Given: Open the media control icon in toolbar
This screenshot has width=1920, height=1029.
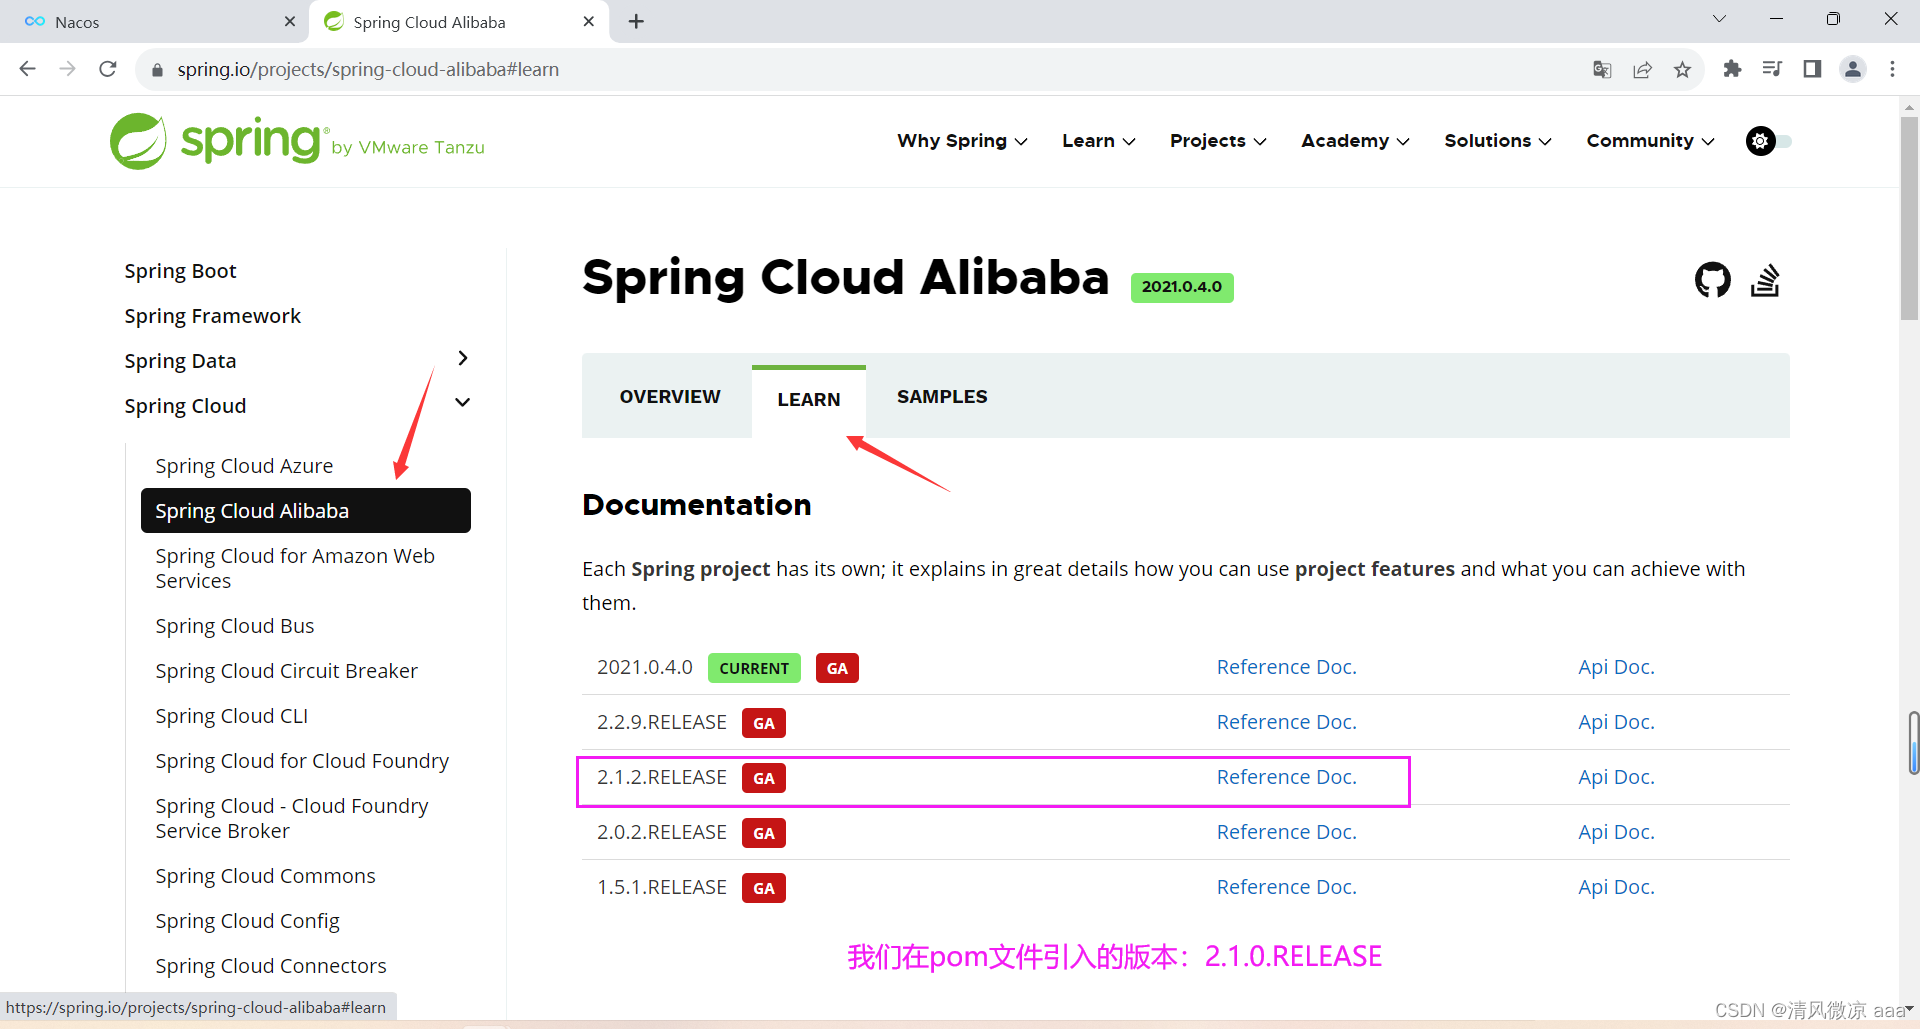Looking at the screenshot, I should point(1772,69).
